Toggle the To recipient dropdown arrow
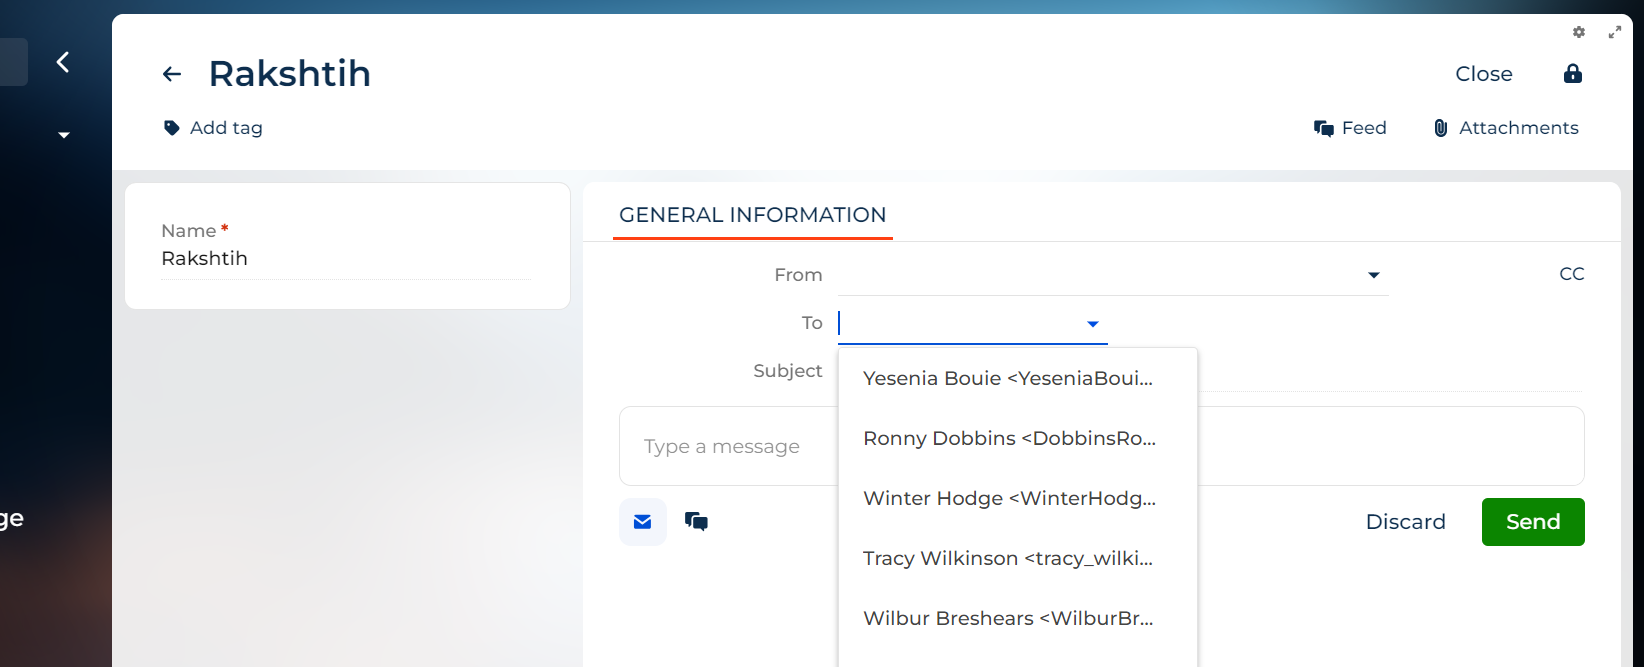 click(x=1093, y=324)
